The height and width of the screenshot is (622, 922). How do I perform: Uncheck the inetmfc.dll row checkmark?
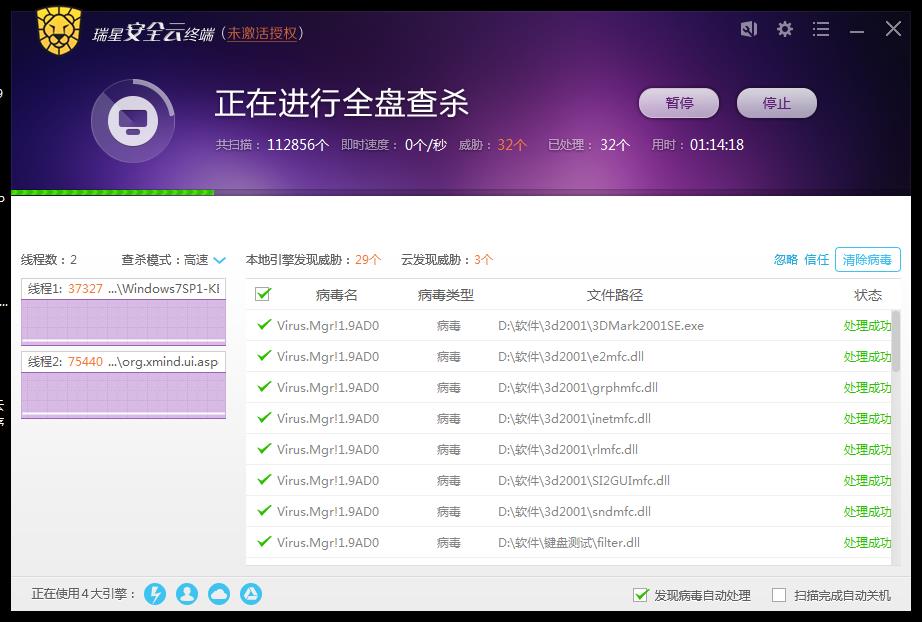pyautogui.click(x=264, y=417)
